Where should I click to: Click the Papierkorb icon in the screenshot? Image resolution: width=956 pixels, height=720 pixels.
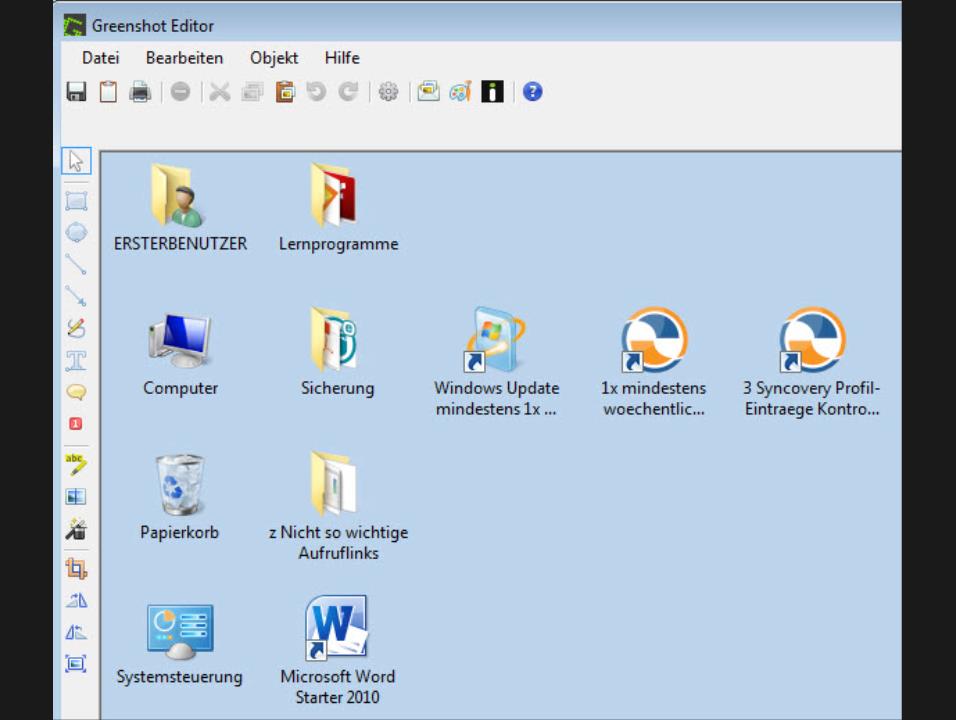[x=180, y=487]
